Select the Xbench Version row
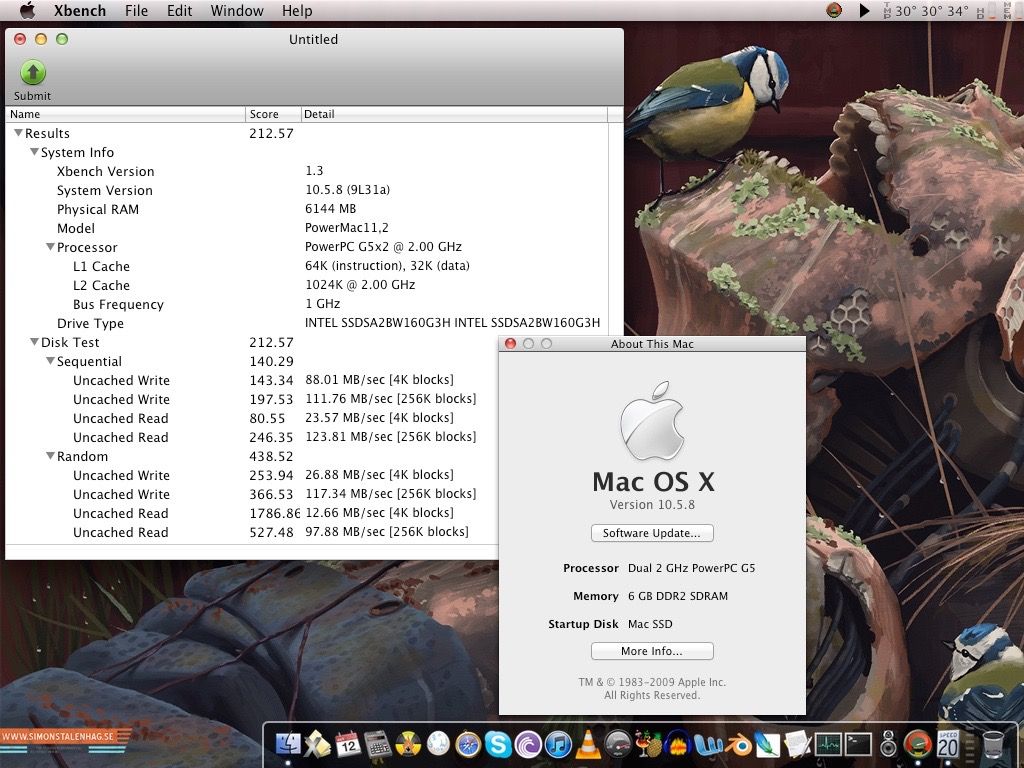1024x768 pixels. 307,171
